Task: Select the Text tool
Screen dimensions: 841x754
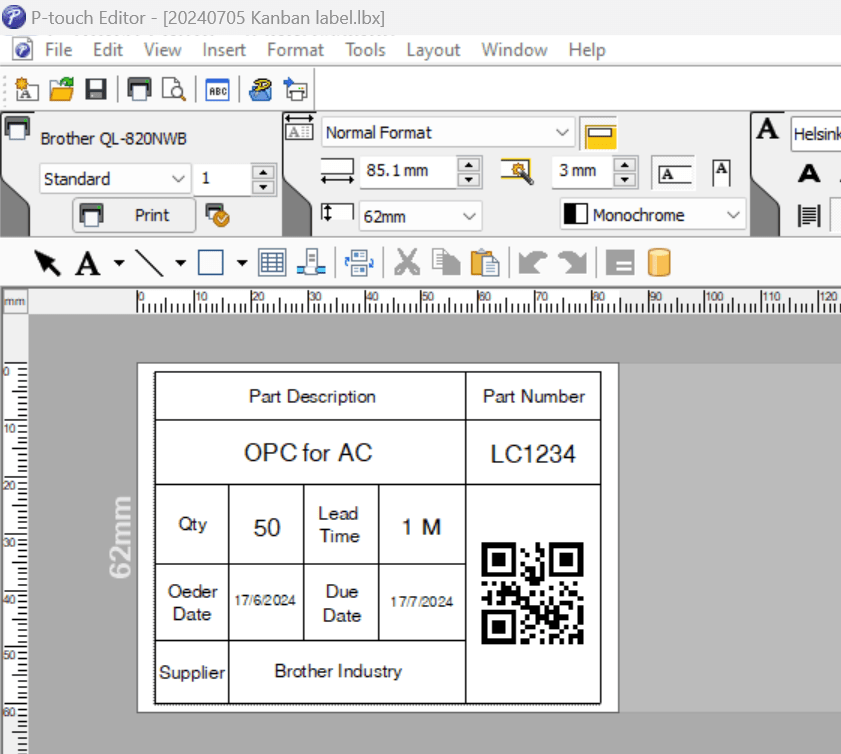Action: [87, 263]
